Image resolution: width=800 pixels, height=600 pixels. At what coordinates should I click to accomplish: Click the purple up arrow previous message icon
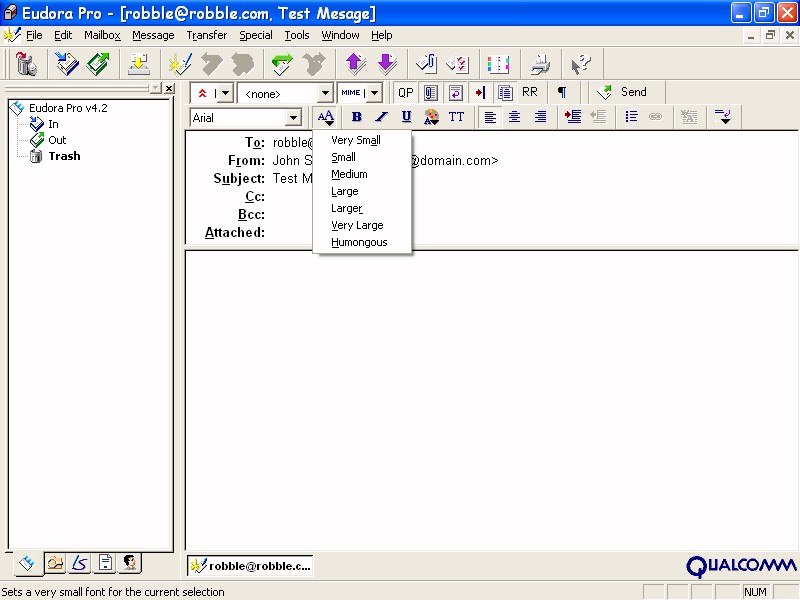pos(356,64)
